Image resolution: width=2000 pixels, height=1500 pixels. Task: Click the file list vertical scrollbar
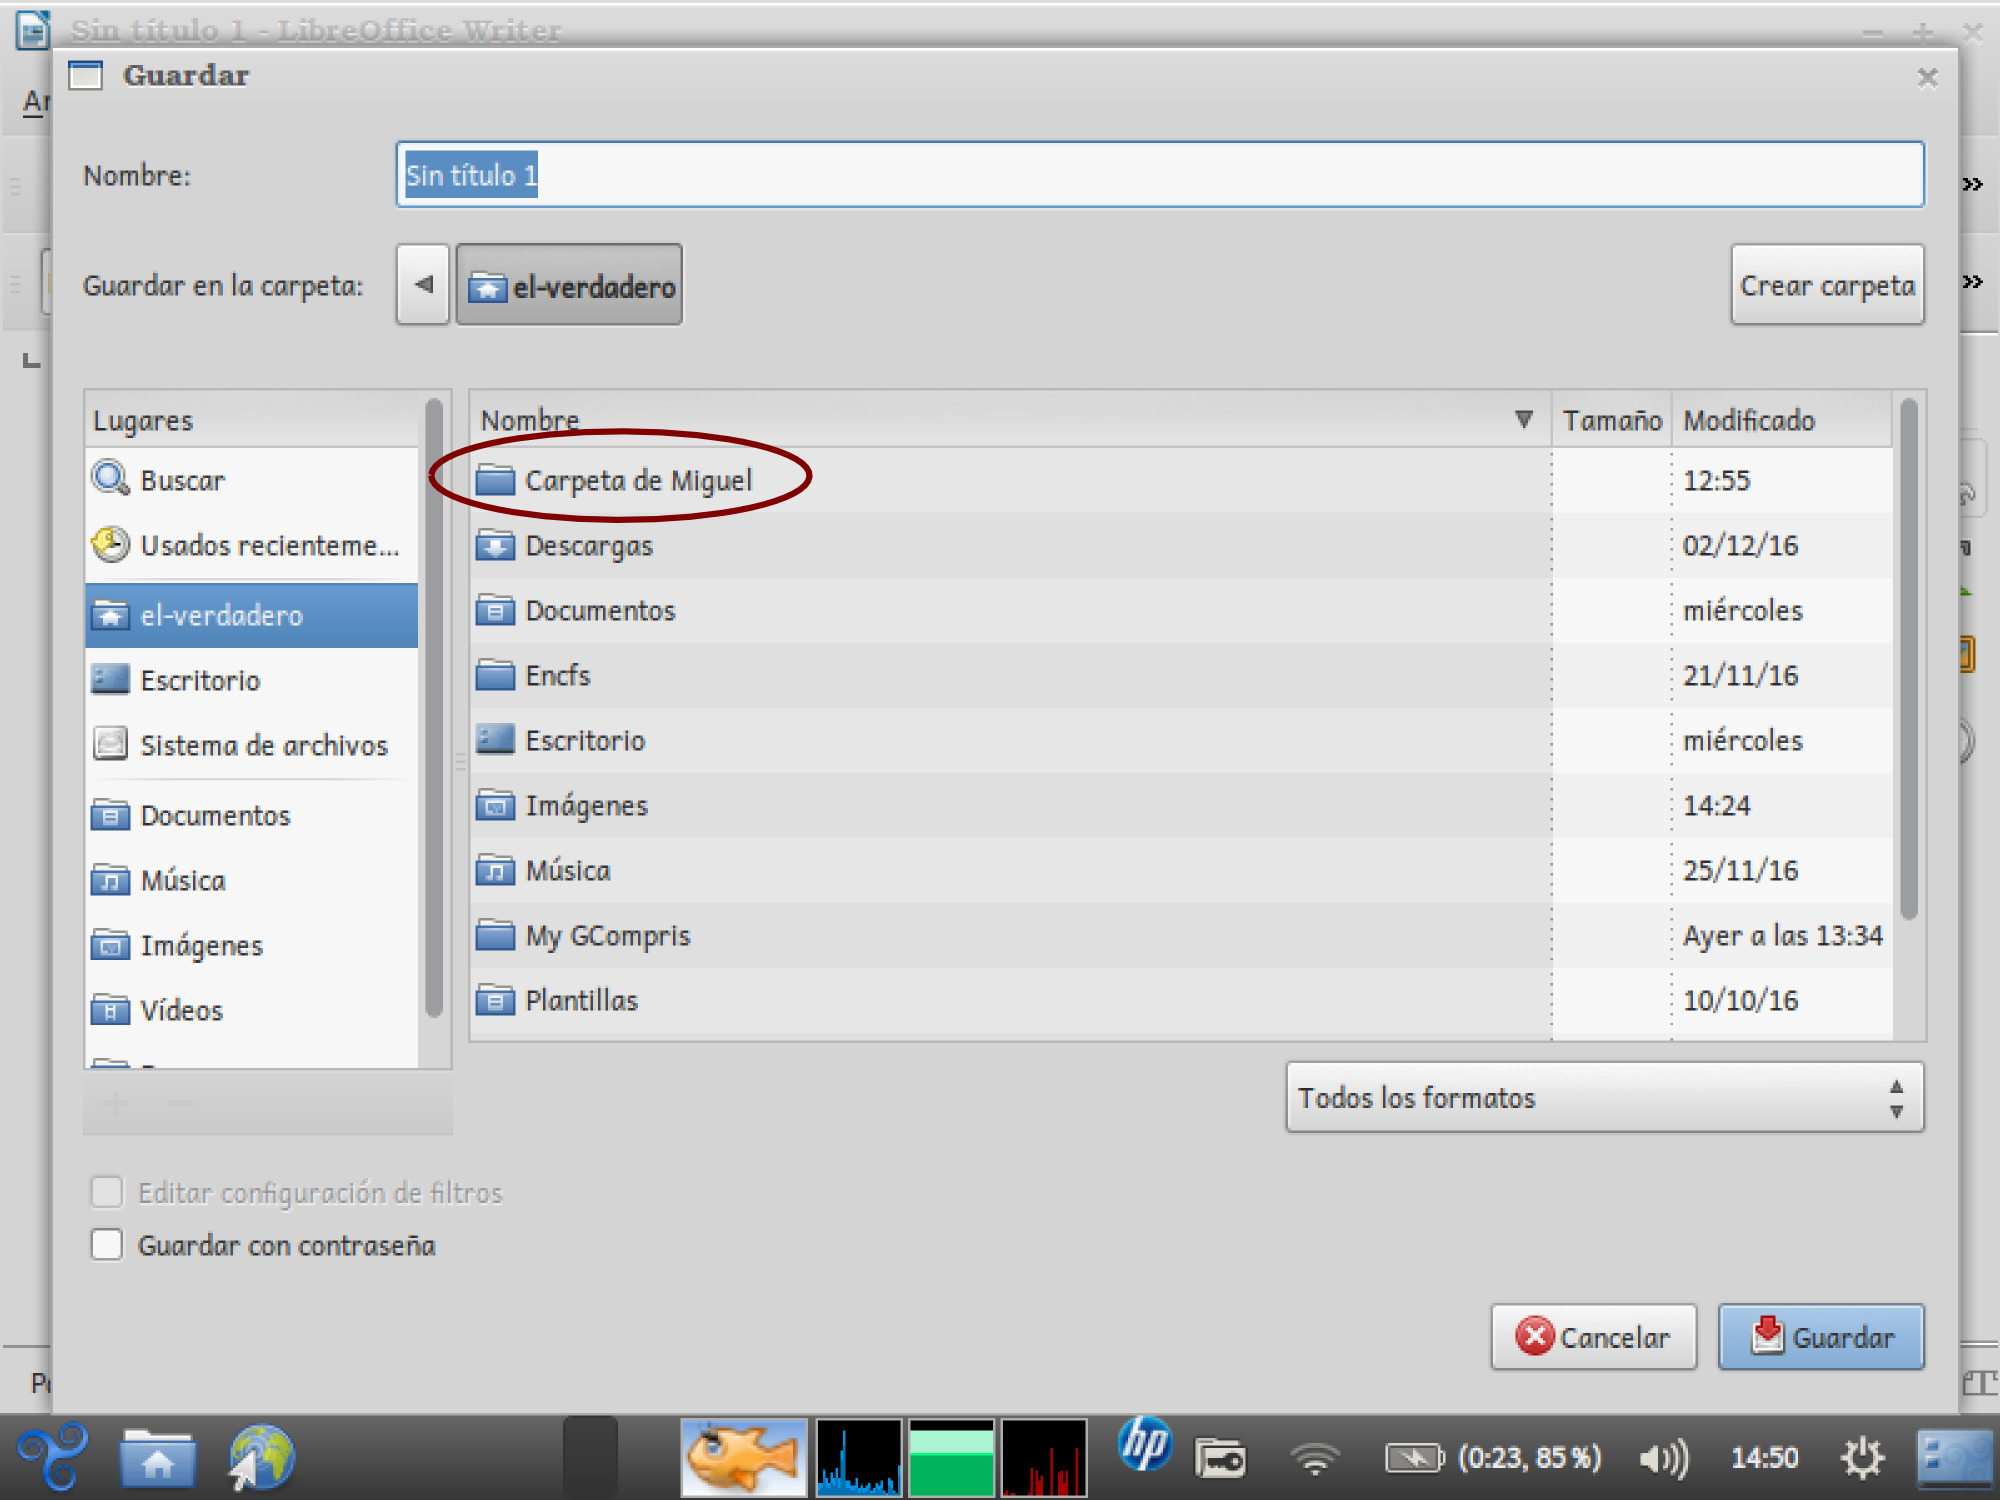(1909, 658)
